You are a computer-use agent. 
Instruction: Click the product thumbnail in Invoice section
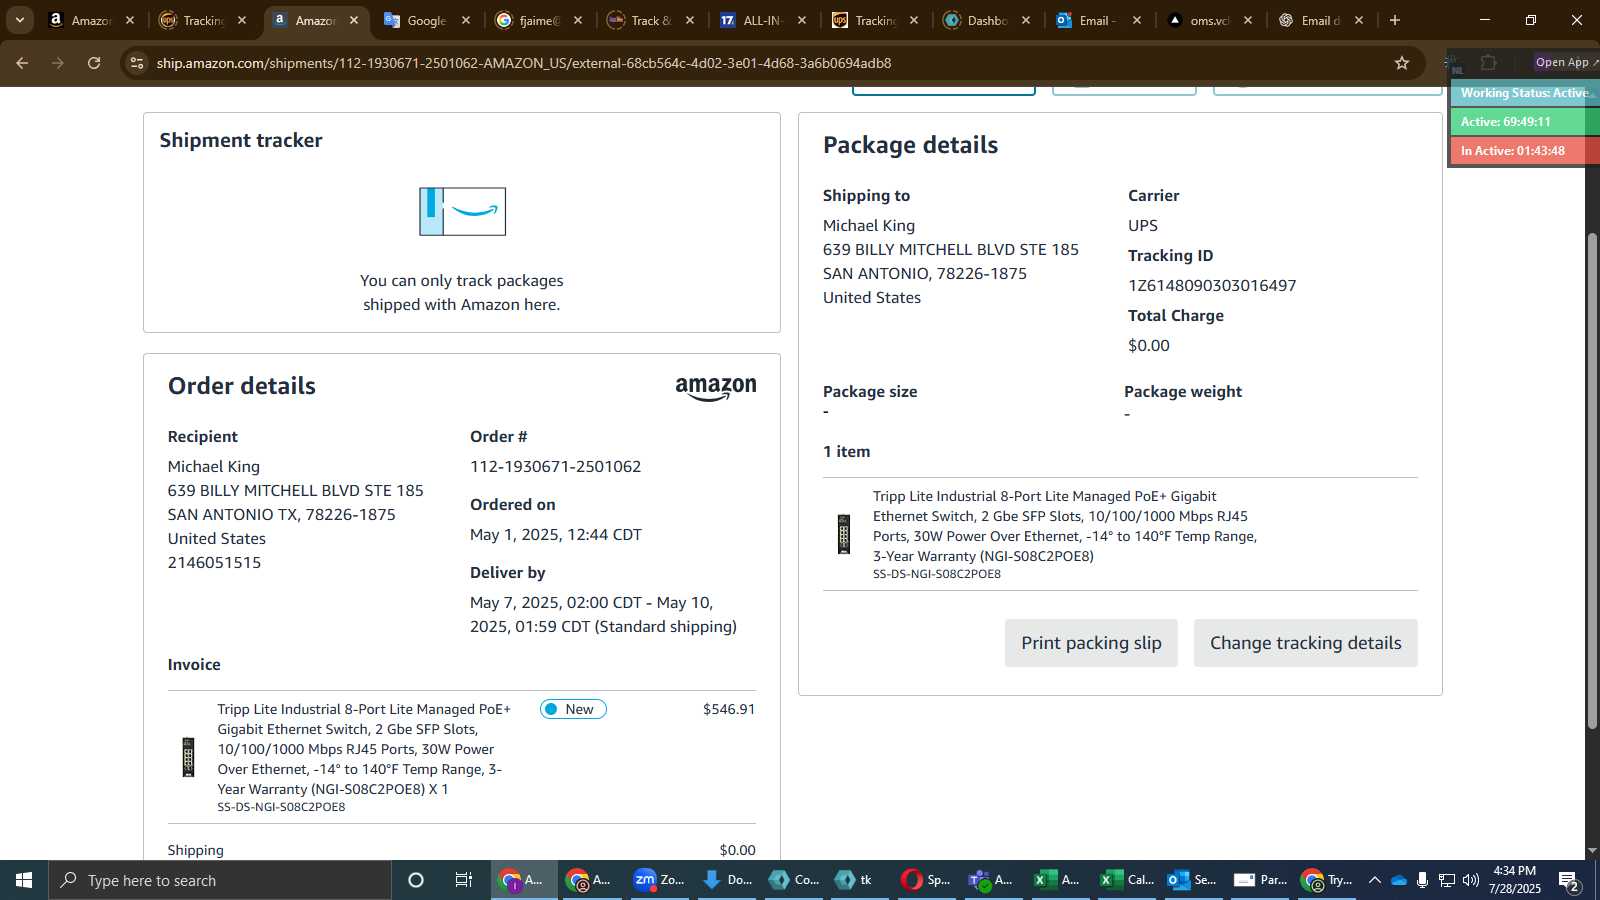(x=188, y=757)
